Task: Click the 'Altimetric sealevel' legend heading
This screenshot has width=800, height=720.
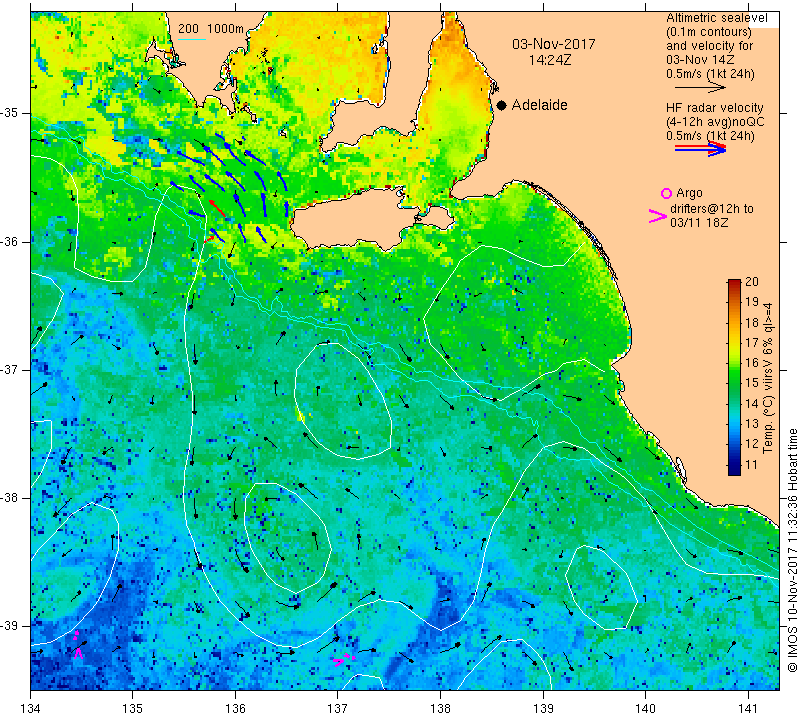Action: [716, 18]
